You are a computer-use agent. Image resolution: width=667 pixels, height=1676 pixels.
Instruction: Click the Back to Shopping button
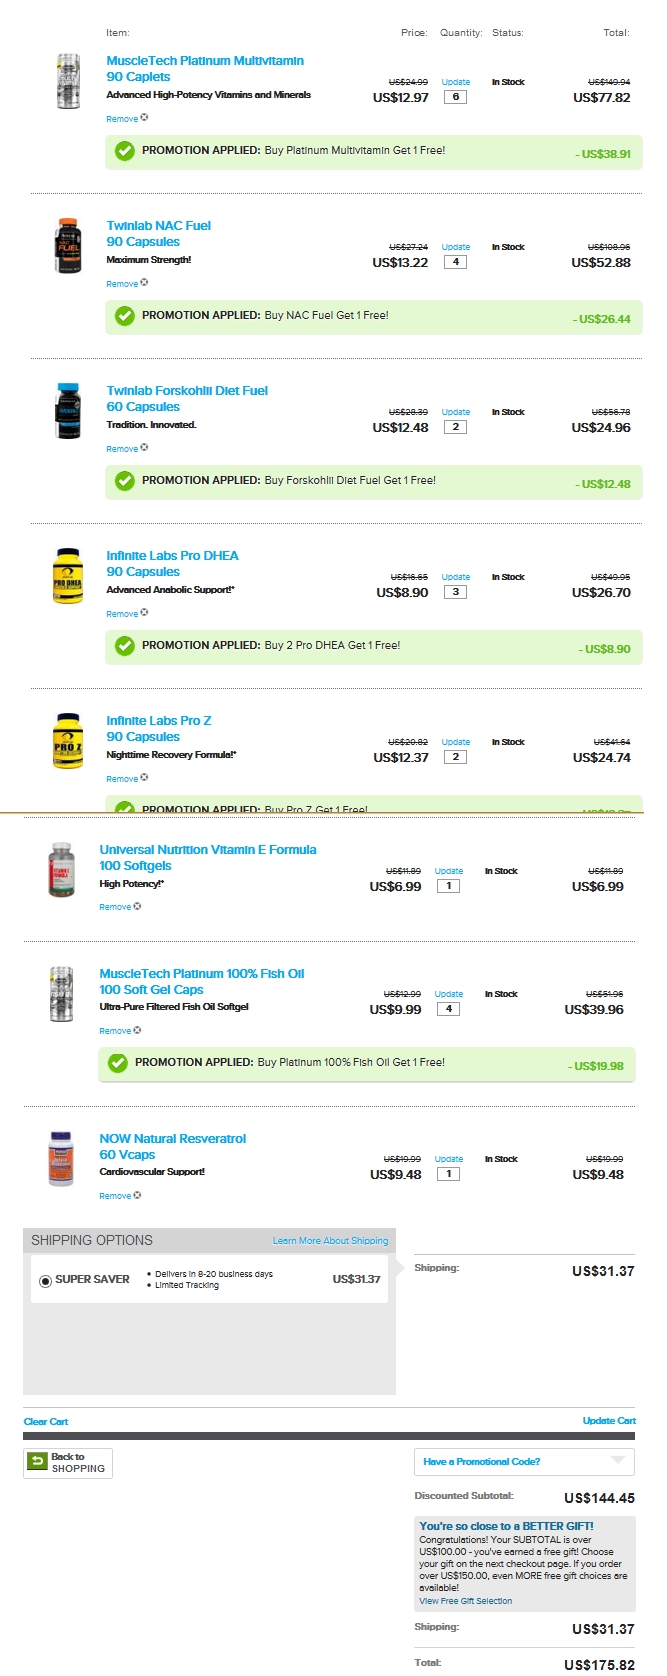[x=68, y=1463]
